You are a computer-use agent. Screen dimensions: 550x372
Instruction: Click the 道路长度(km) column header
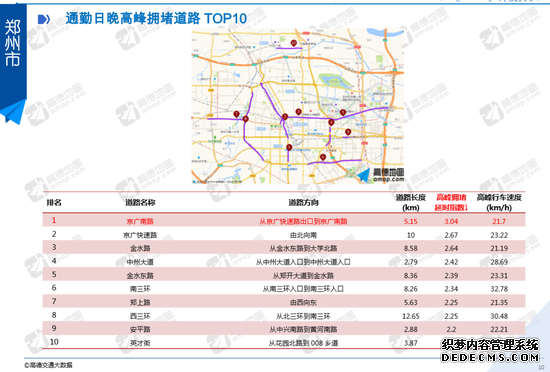pyautogui.click(x=410, y=202)
